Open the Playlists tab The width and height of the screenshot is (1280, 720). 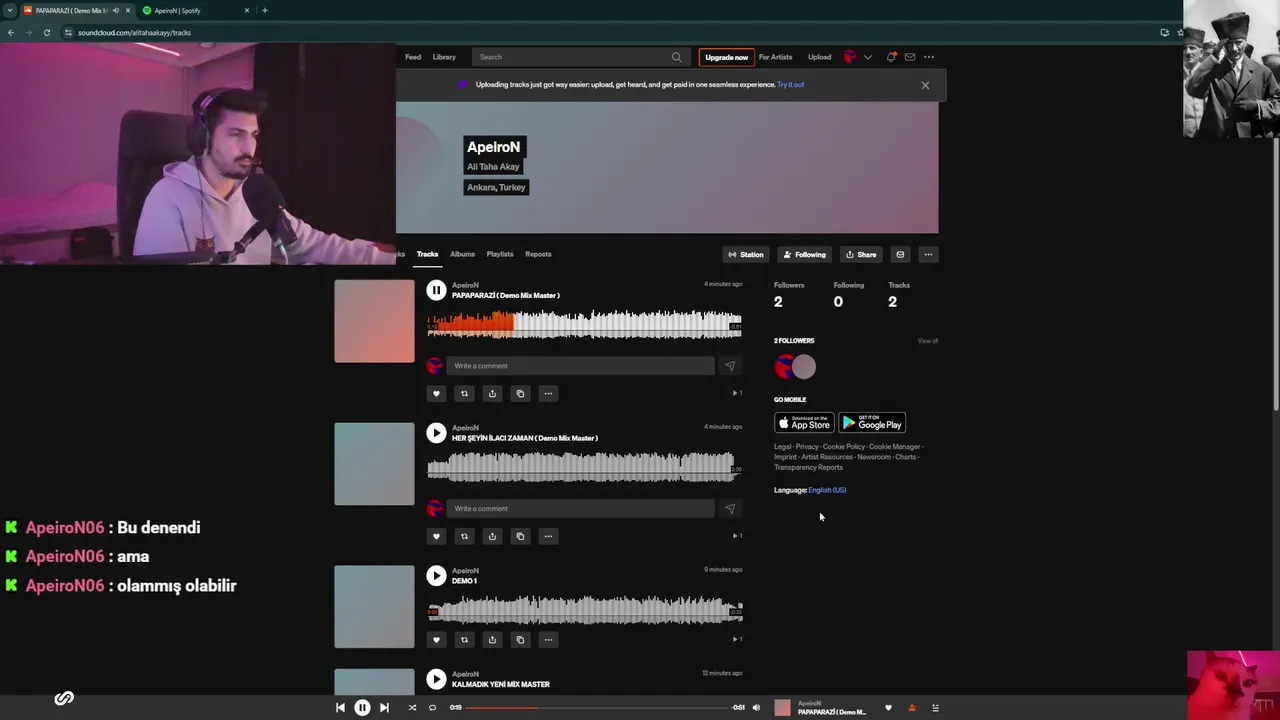coord(500,254)
